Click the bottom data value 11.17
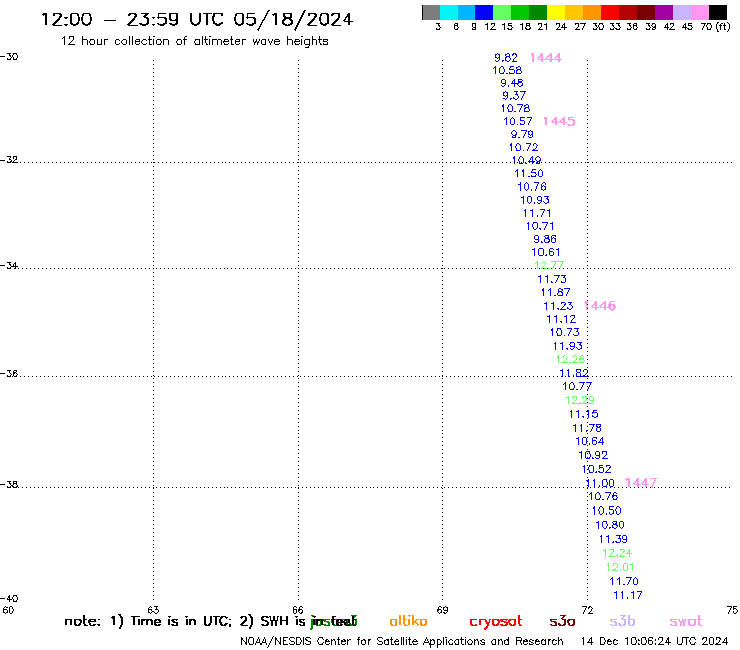 (x=628, y=595)
